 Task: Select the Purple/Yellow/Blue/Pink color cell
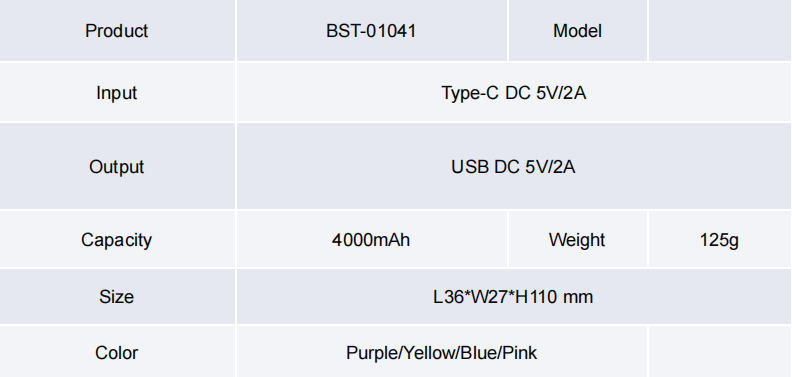click(x=442, y=352)
